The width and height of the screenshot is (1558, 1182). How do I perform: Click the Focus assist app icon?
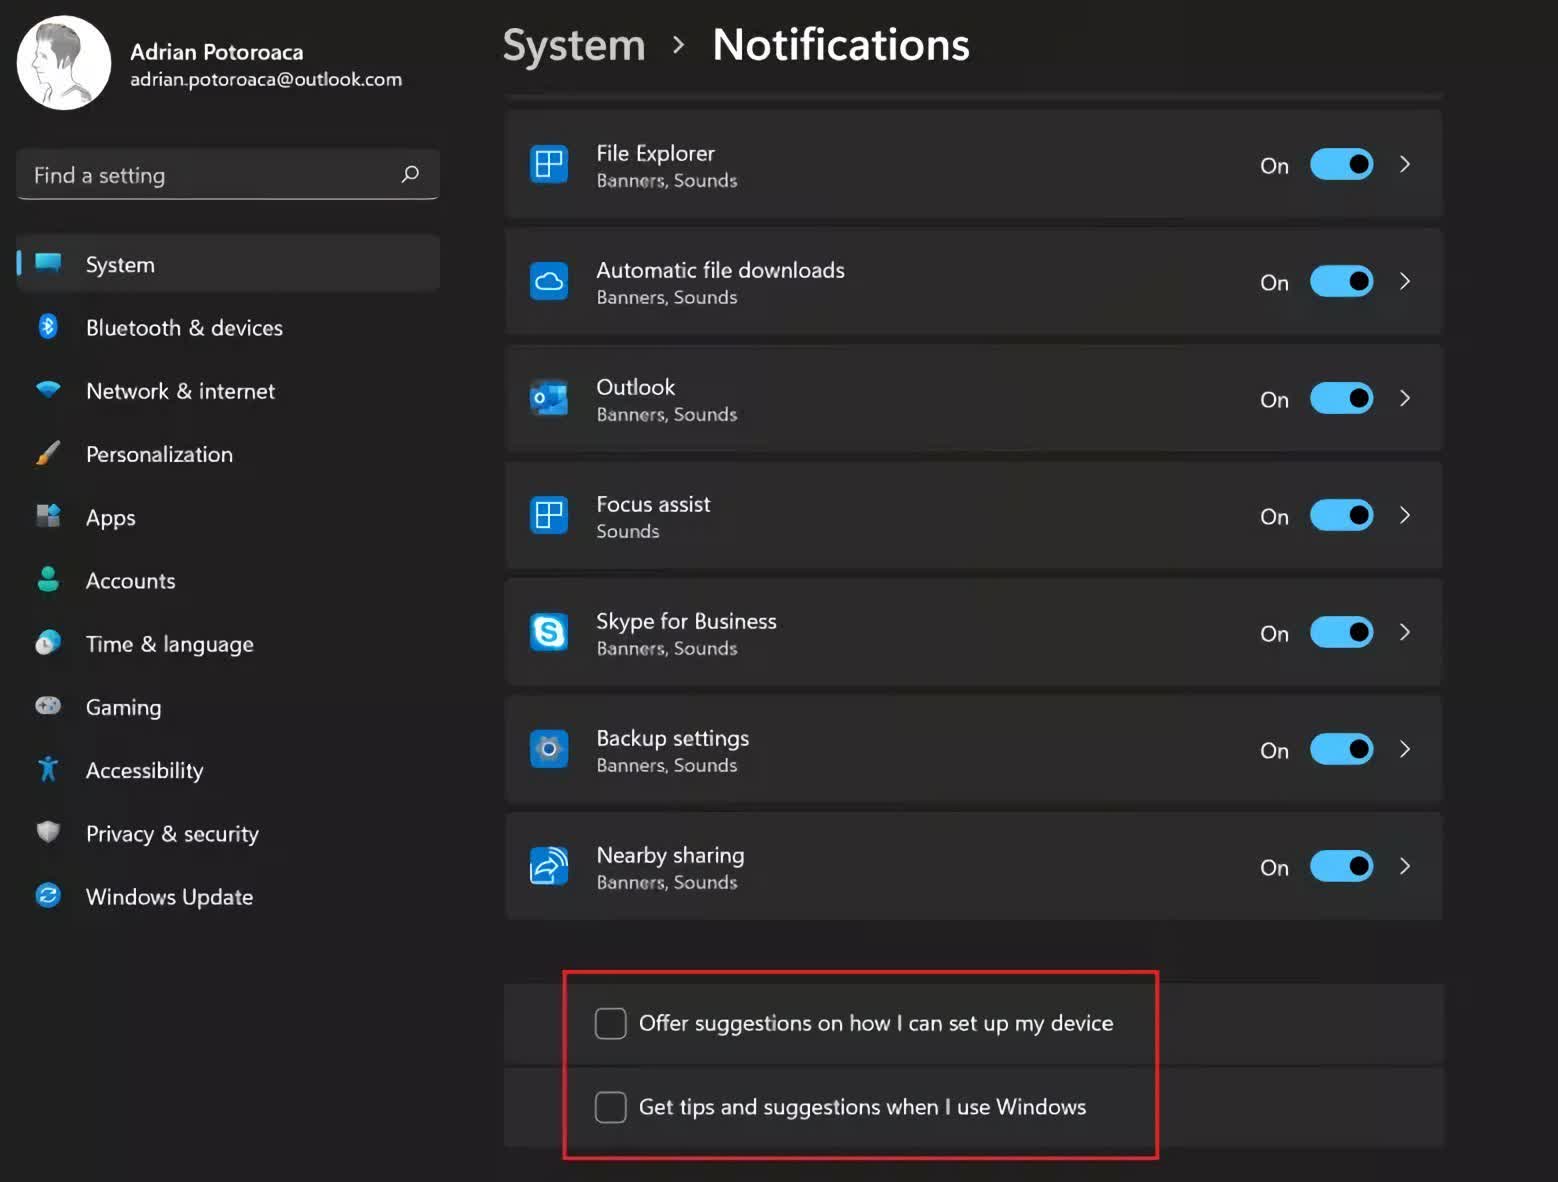click(549, 515)
